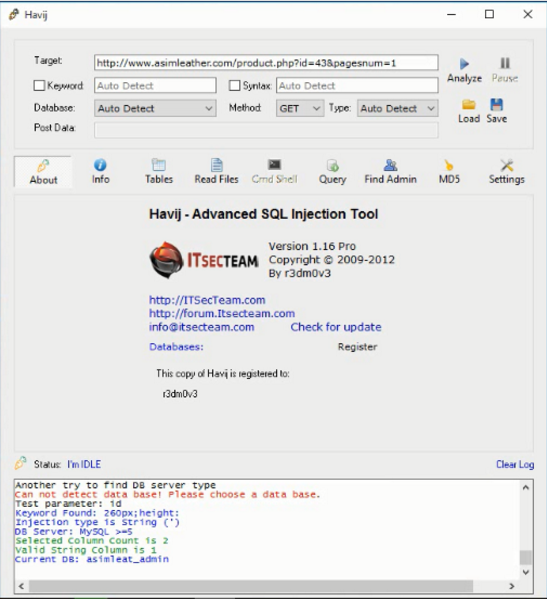
Task: Click the log vertical scrollbar thumb
Action: [x=526, y=557]
